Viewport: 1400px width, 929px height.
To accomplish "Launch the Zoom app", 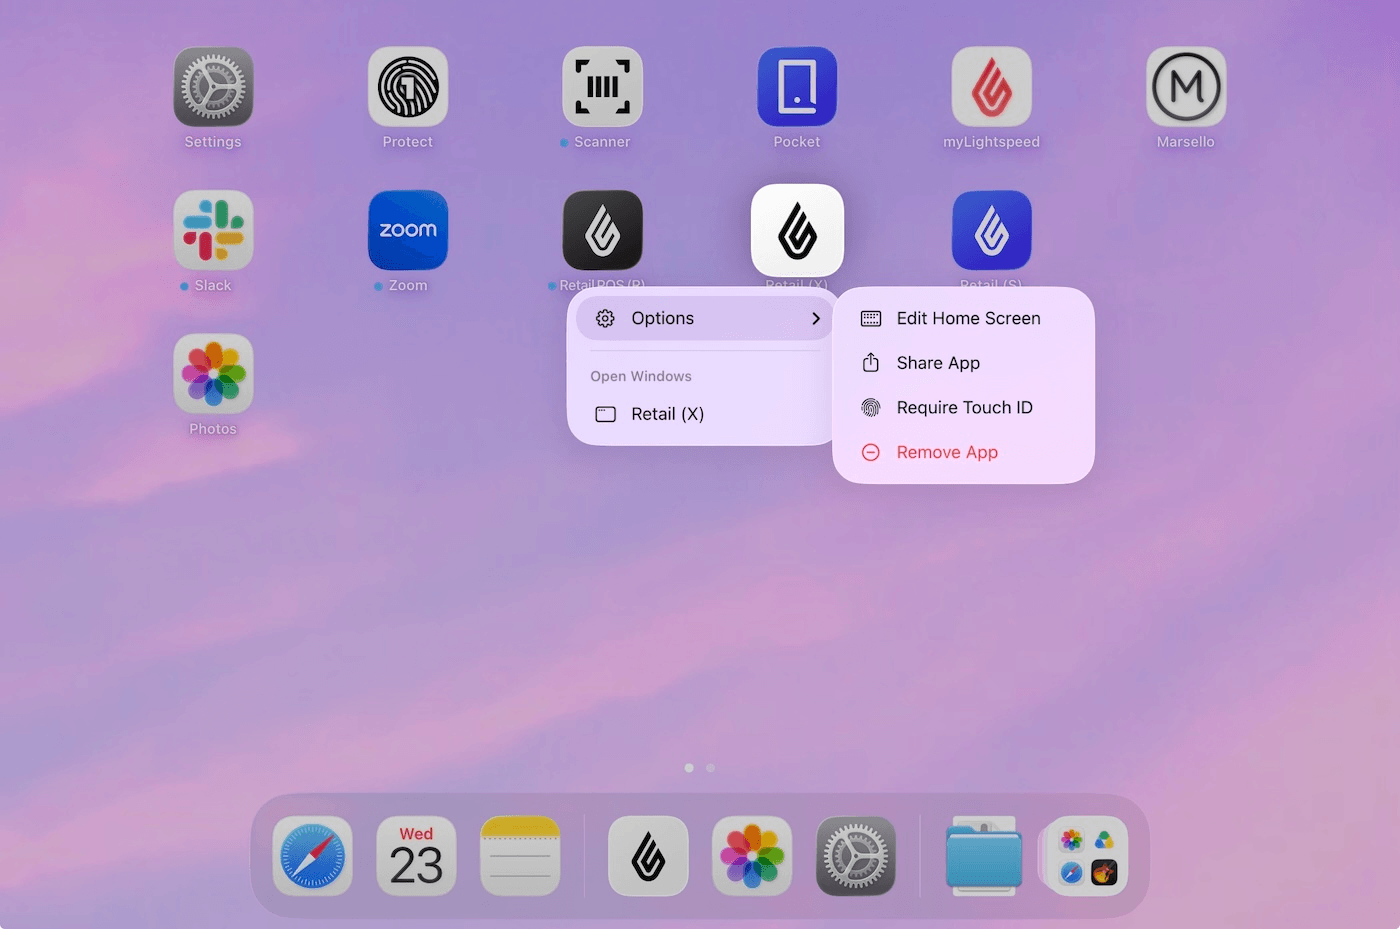I will pos(408,230).
